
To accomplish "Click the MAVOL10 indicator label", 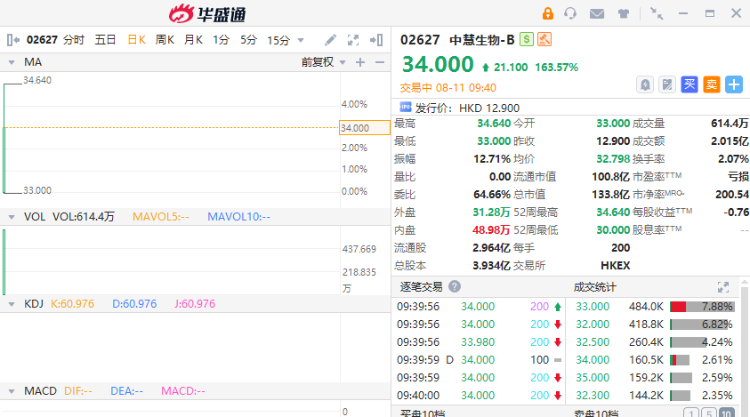I will pos(239,217).
